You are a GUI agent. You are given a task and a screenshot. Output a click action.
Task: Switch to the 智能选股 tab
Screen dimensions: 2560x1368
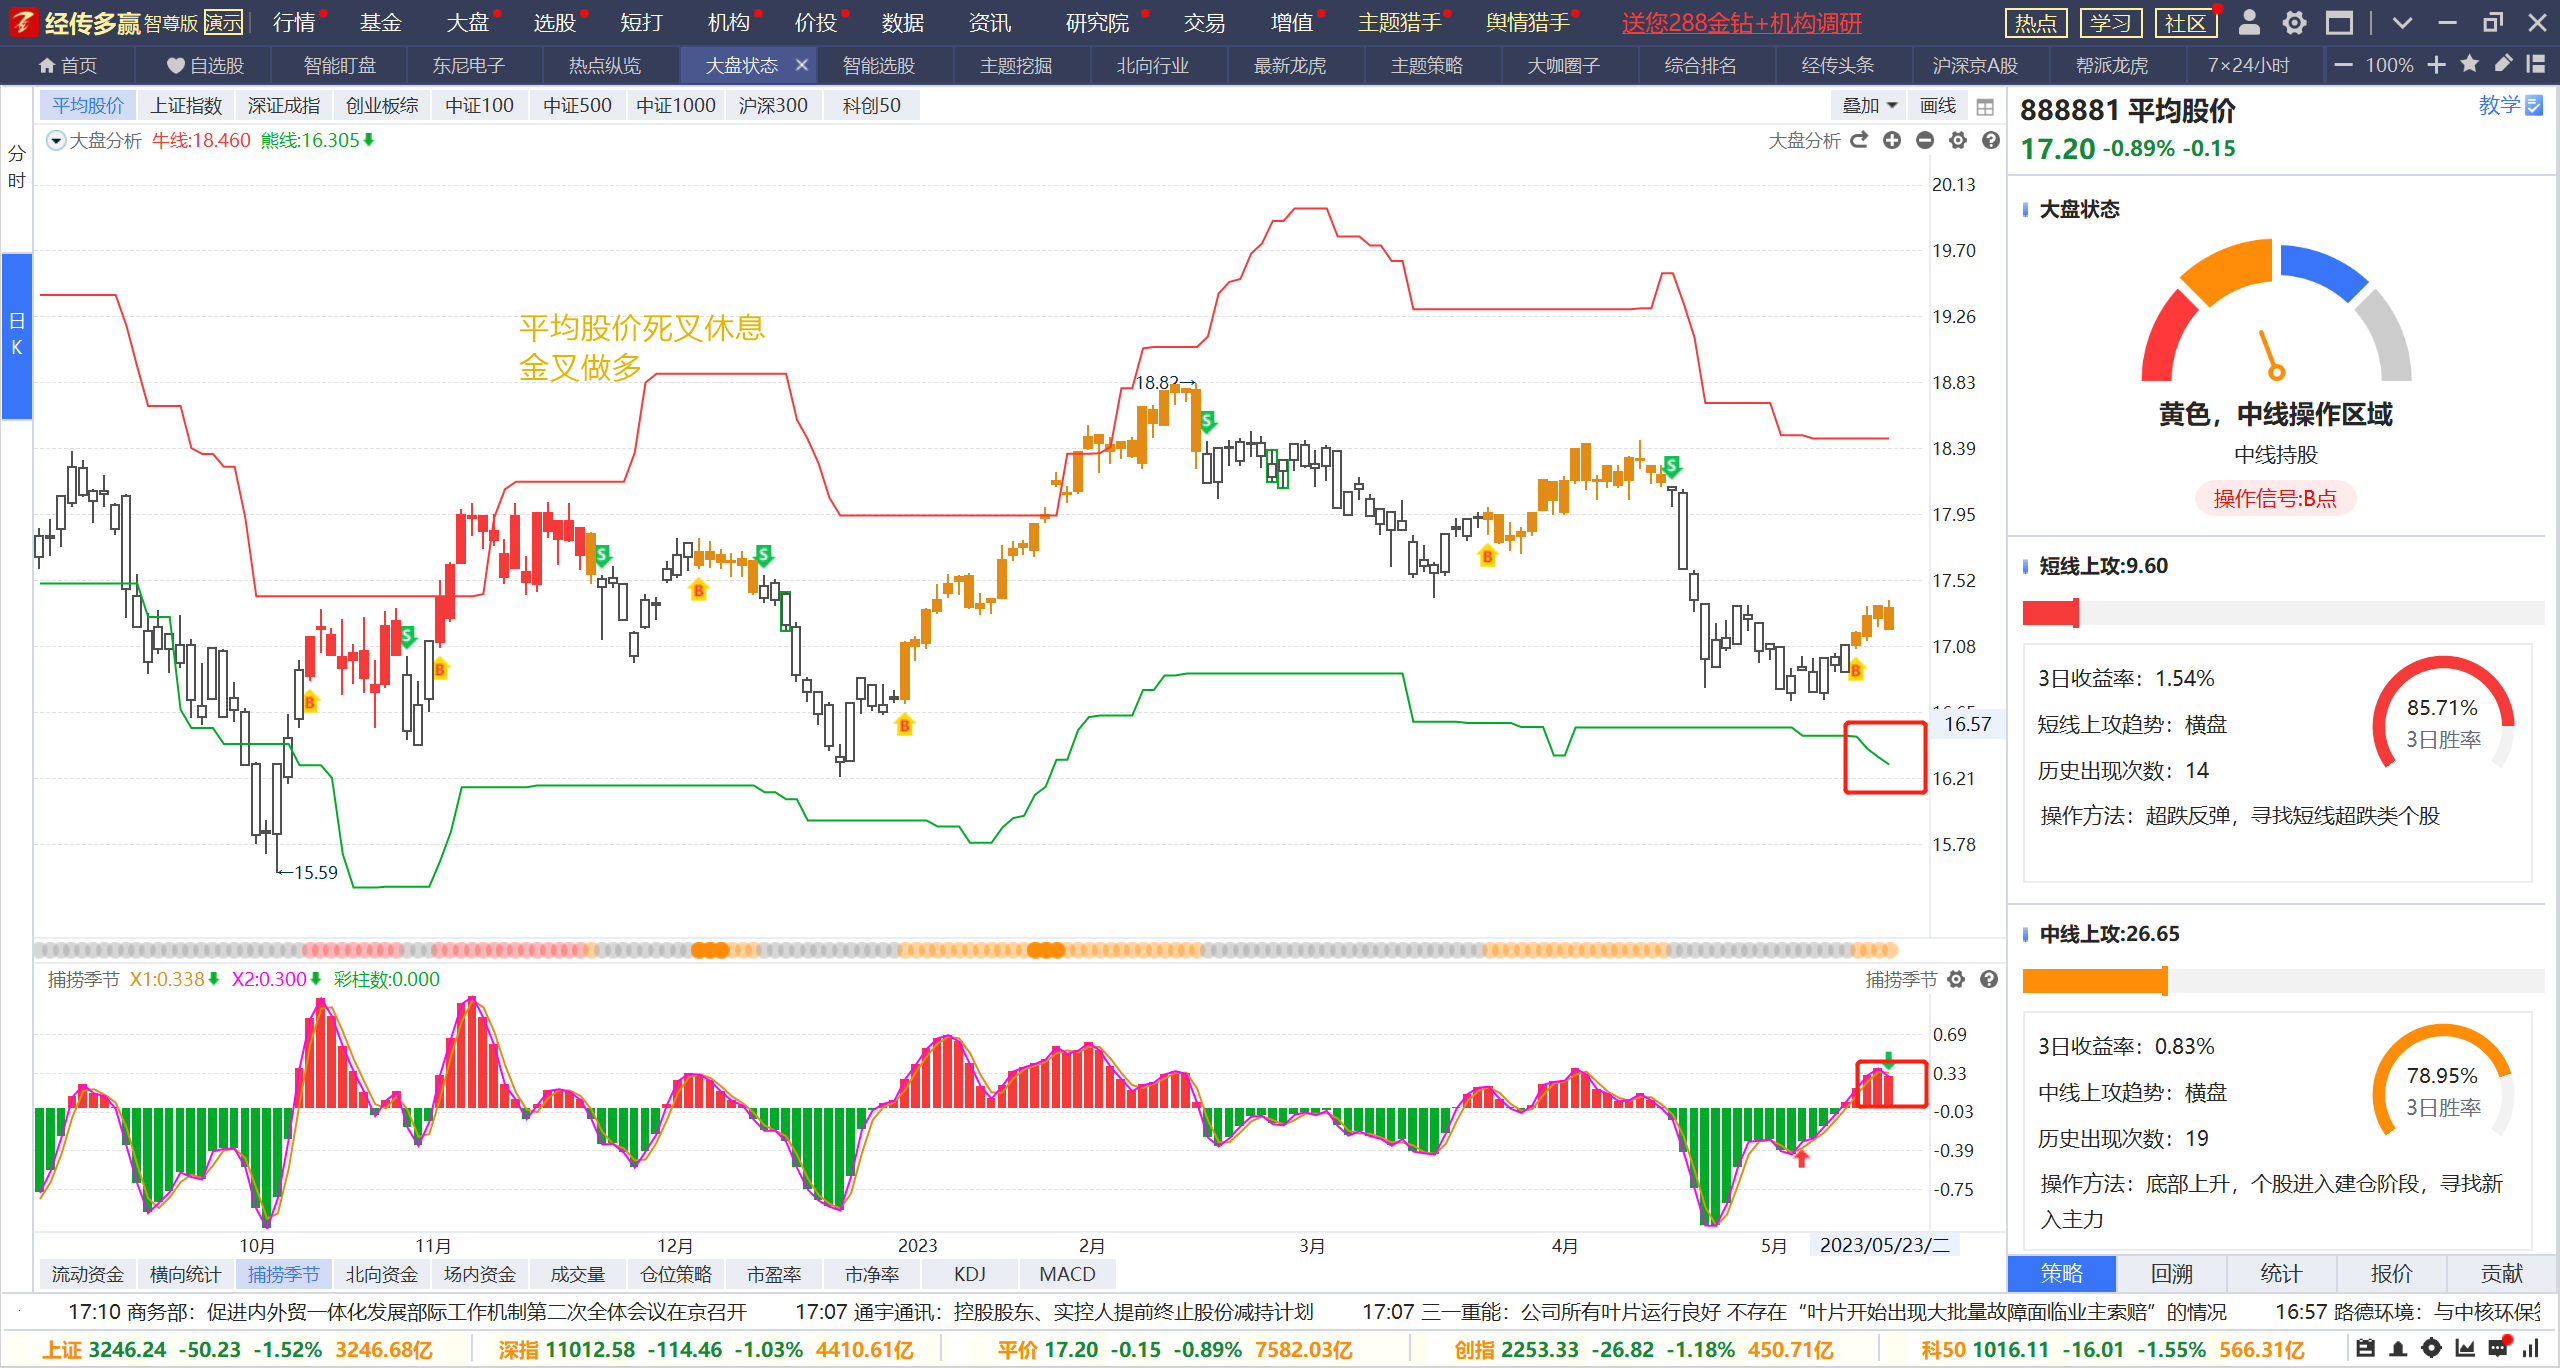point(879,65)
